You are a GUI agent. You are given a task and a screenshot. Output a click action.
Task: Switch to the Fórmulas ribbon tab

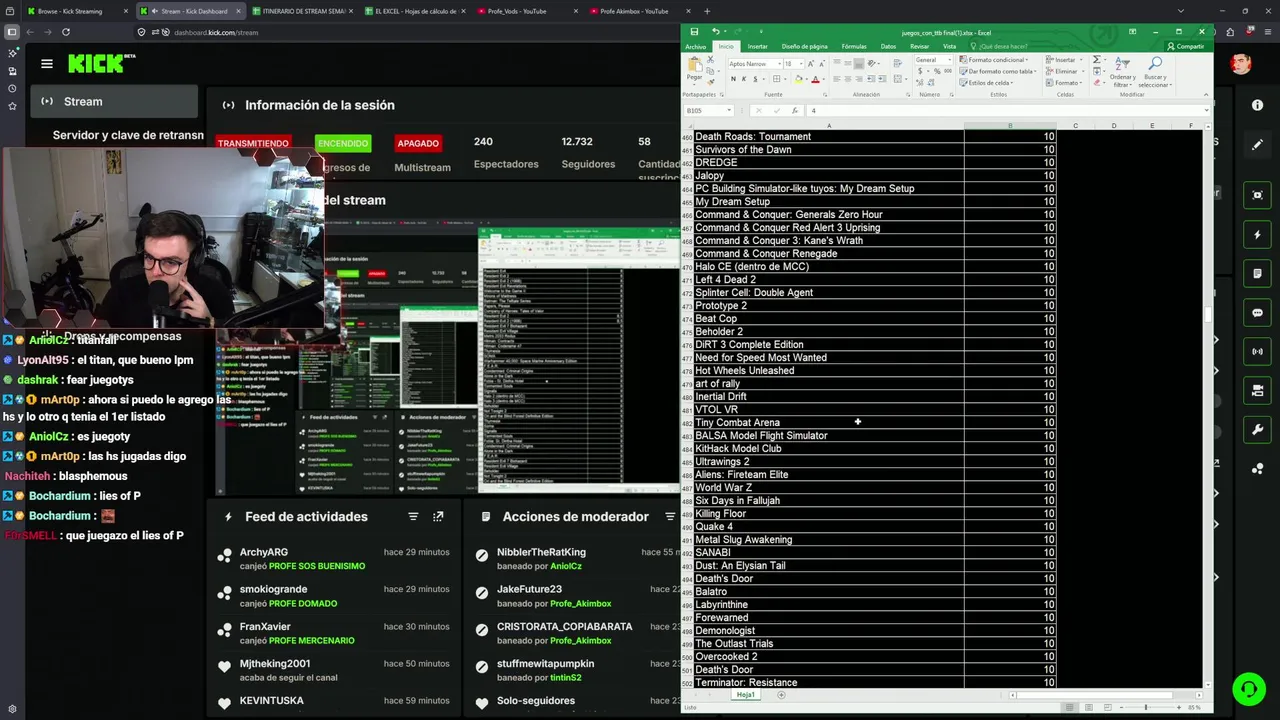coord(854,47)
